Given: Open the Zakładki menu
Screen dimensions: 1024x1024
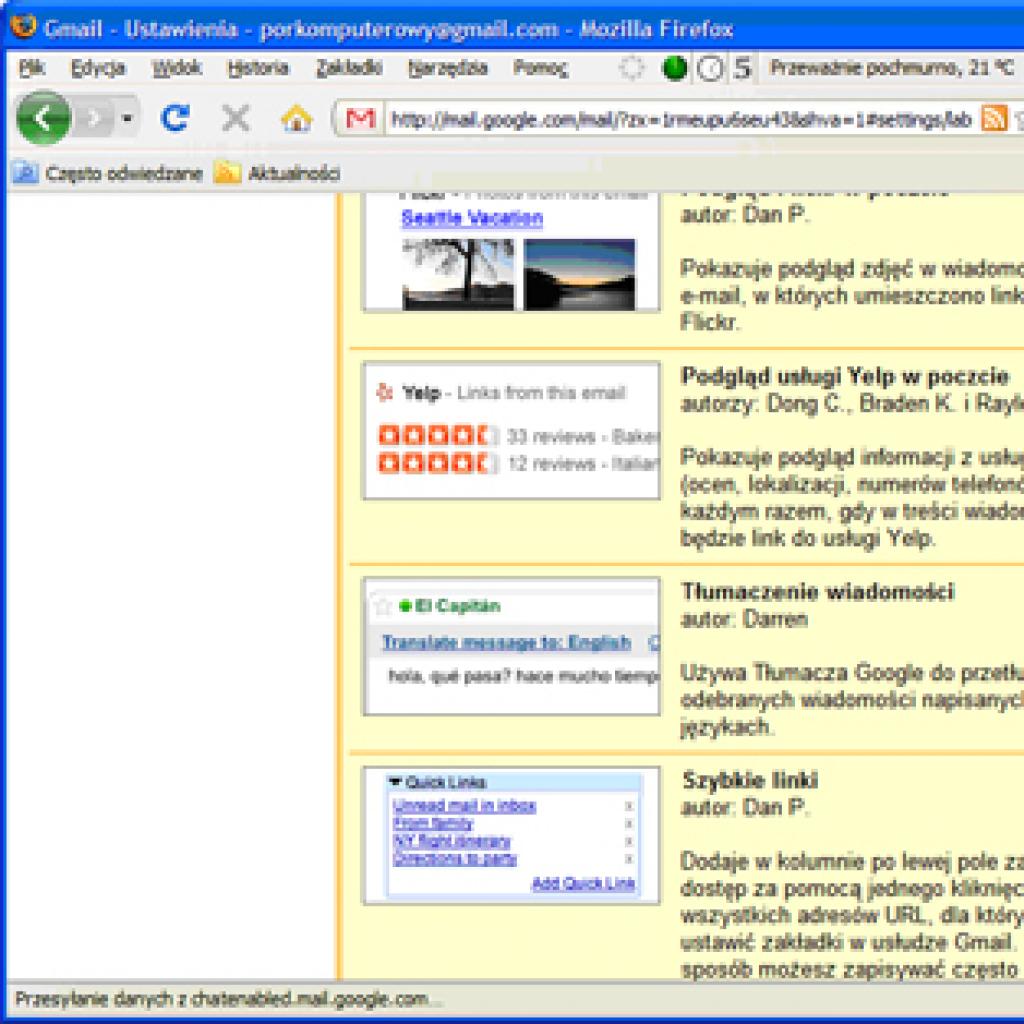Looking at the screenshot, I should pyautogui.click(x=349, y=68).
